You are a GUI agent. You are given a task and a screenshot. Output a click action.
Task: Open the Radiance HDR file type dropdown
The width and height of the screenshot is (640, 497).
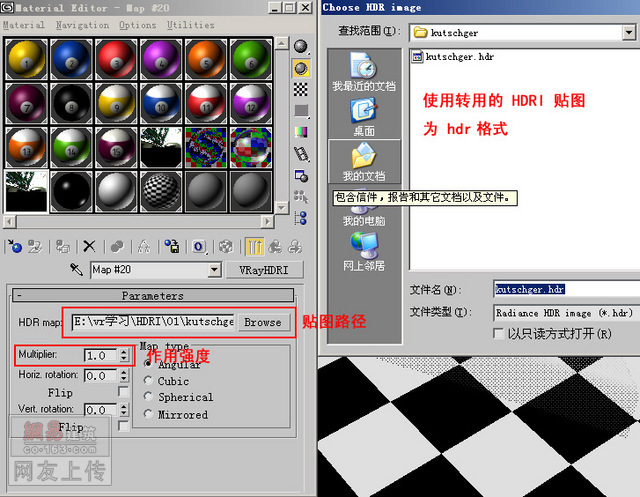tap(567, 313)
